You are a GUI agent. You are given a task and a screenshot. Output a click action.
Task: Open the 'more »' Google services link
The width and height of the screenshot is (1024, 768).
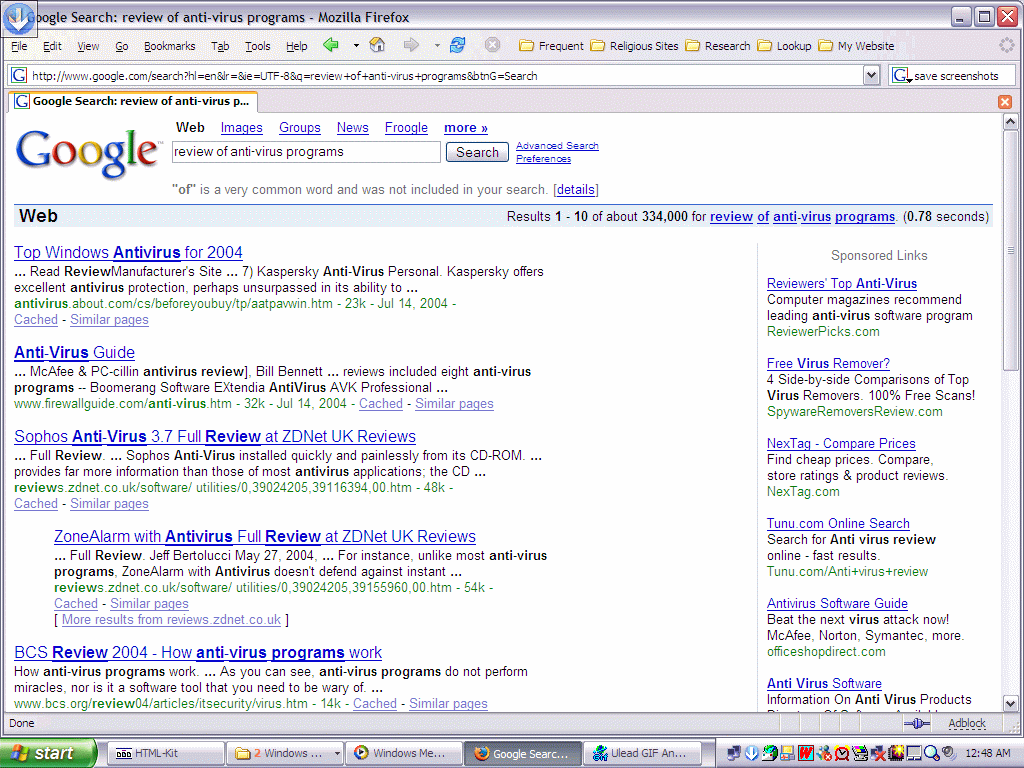466,128
